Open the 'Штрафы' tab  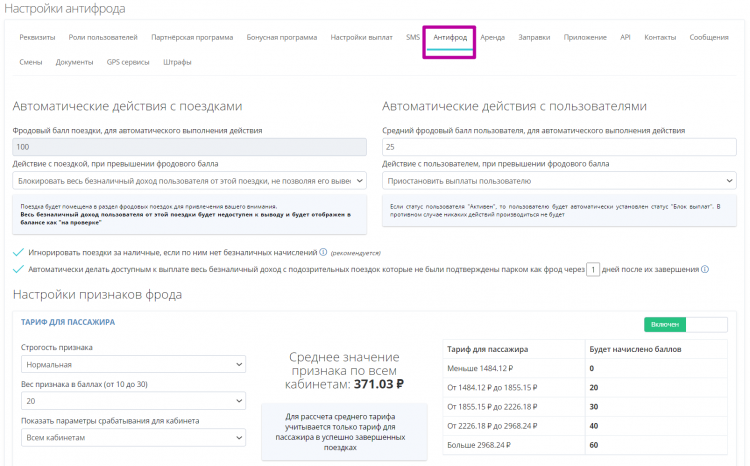[x=177, y=62]
